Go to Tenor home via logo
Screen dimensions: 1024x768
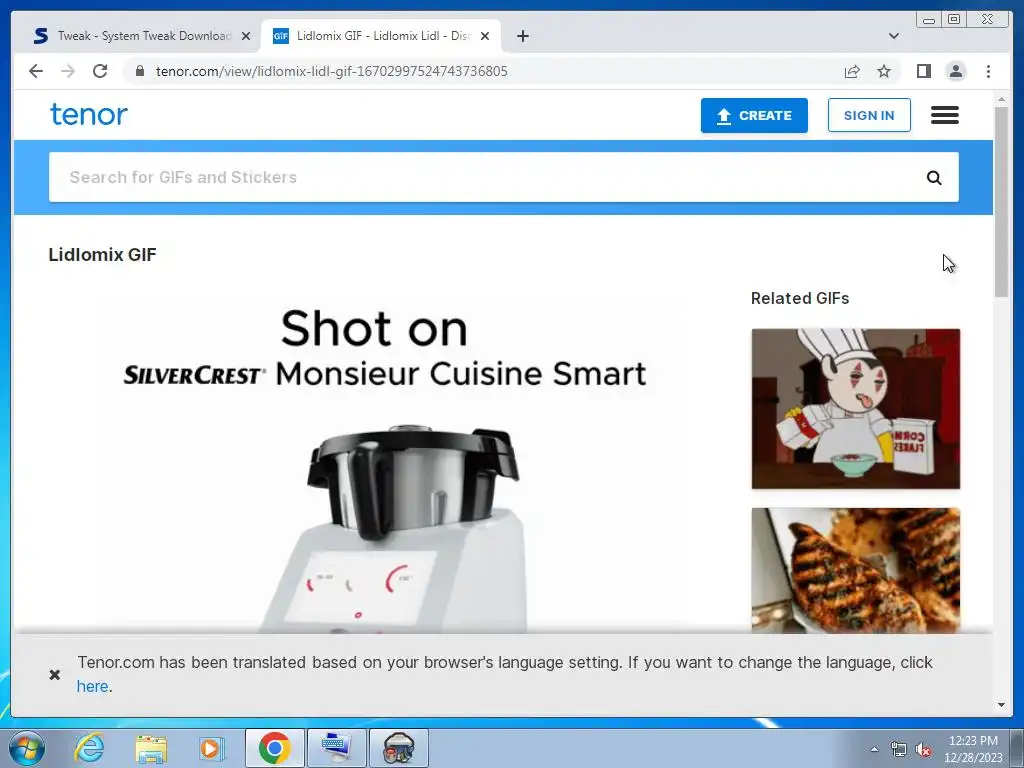point(89,114)
